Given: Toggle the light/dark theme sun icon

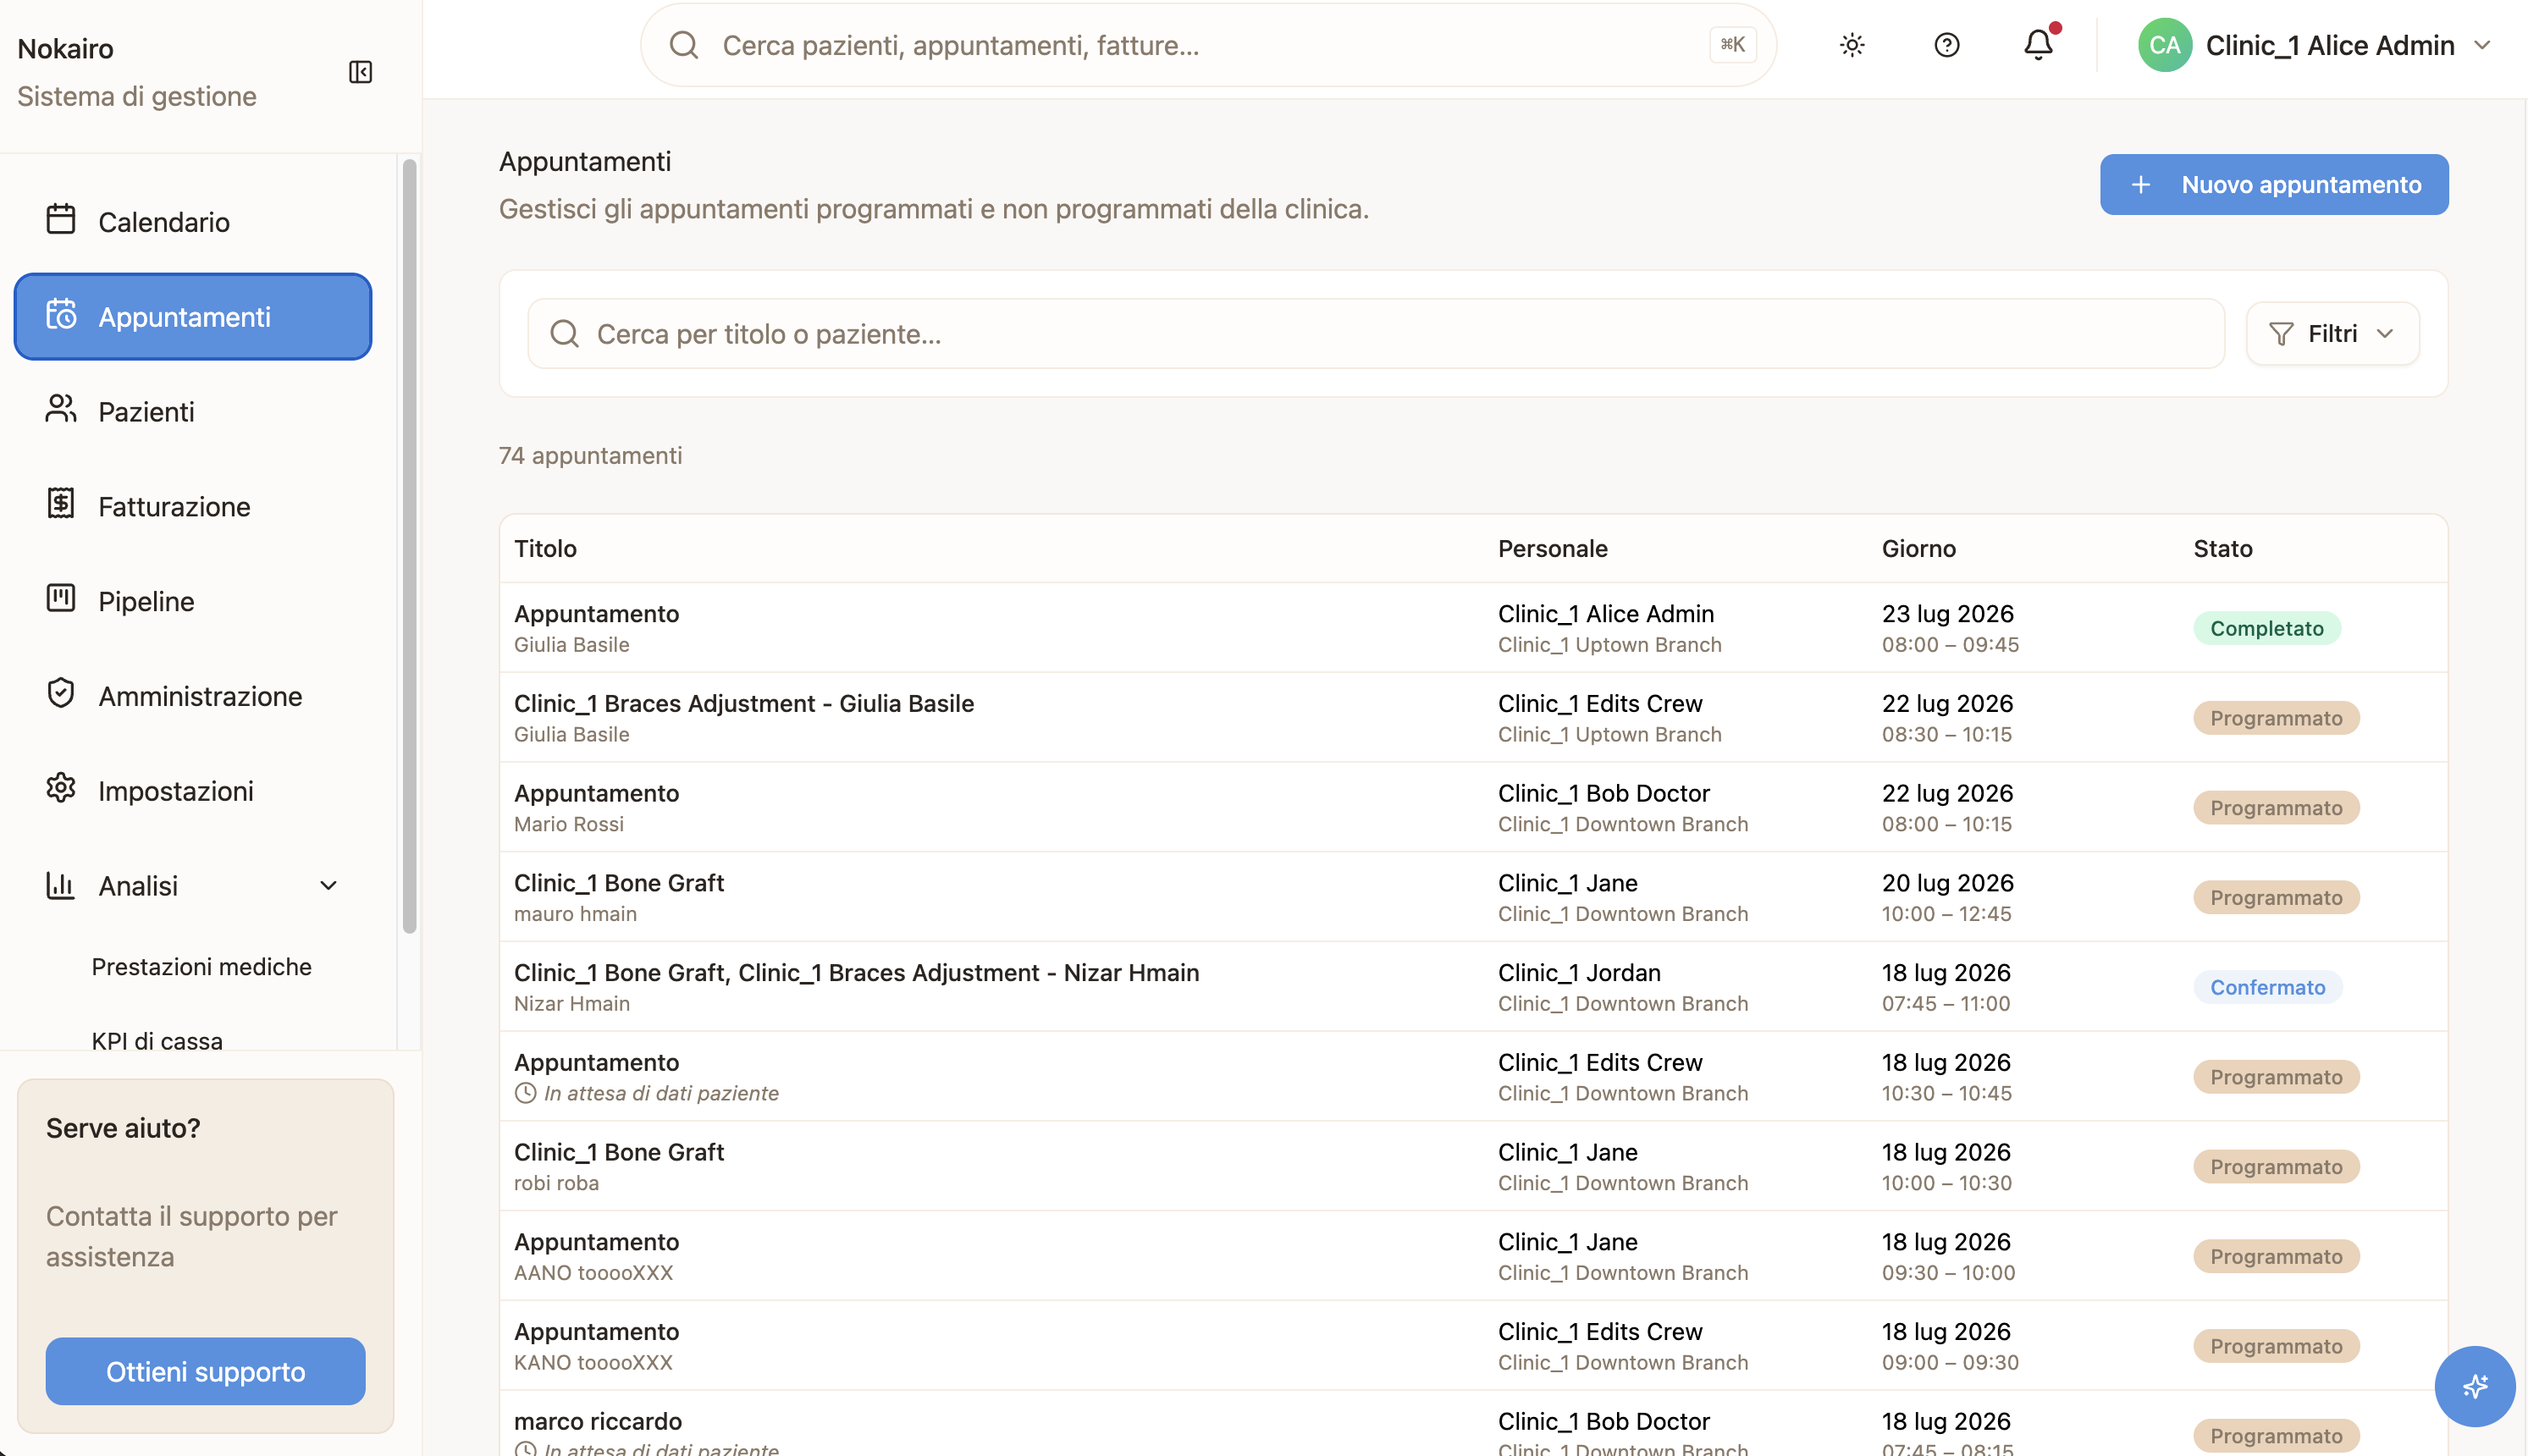Looking at the screenshot, I should 1852,45.
